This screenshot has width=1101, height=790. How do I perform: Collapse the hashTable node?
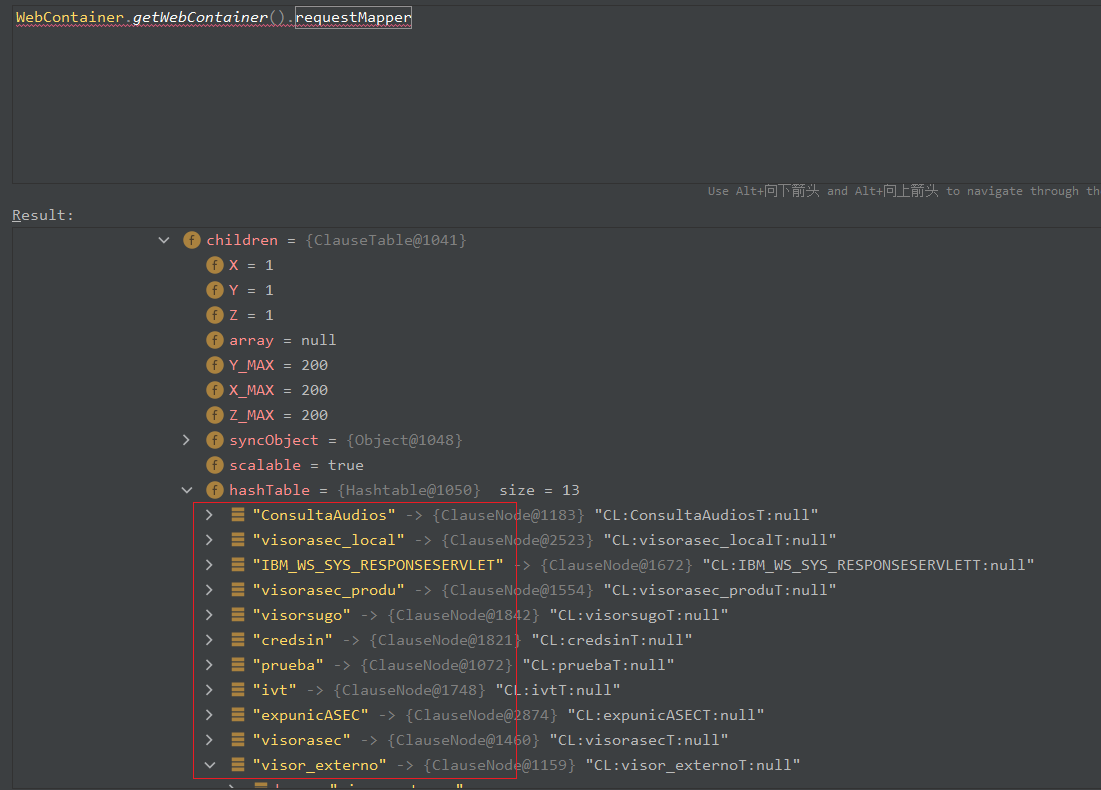(187, 490)
